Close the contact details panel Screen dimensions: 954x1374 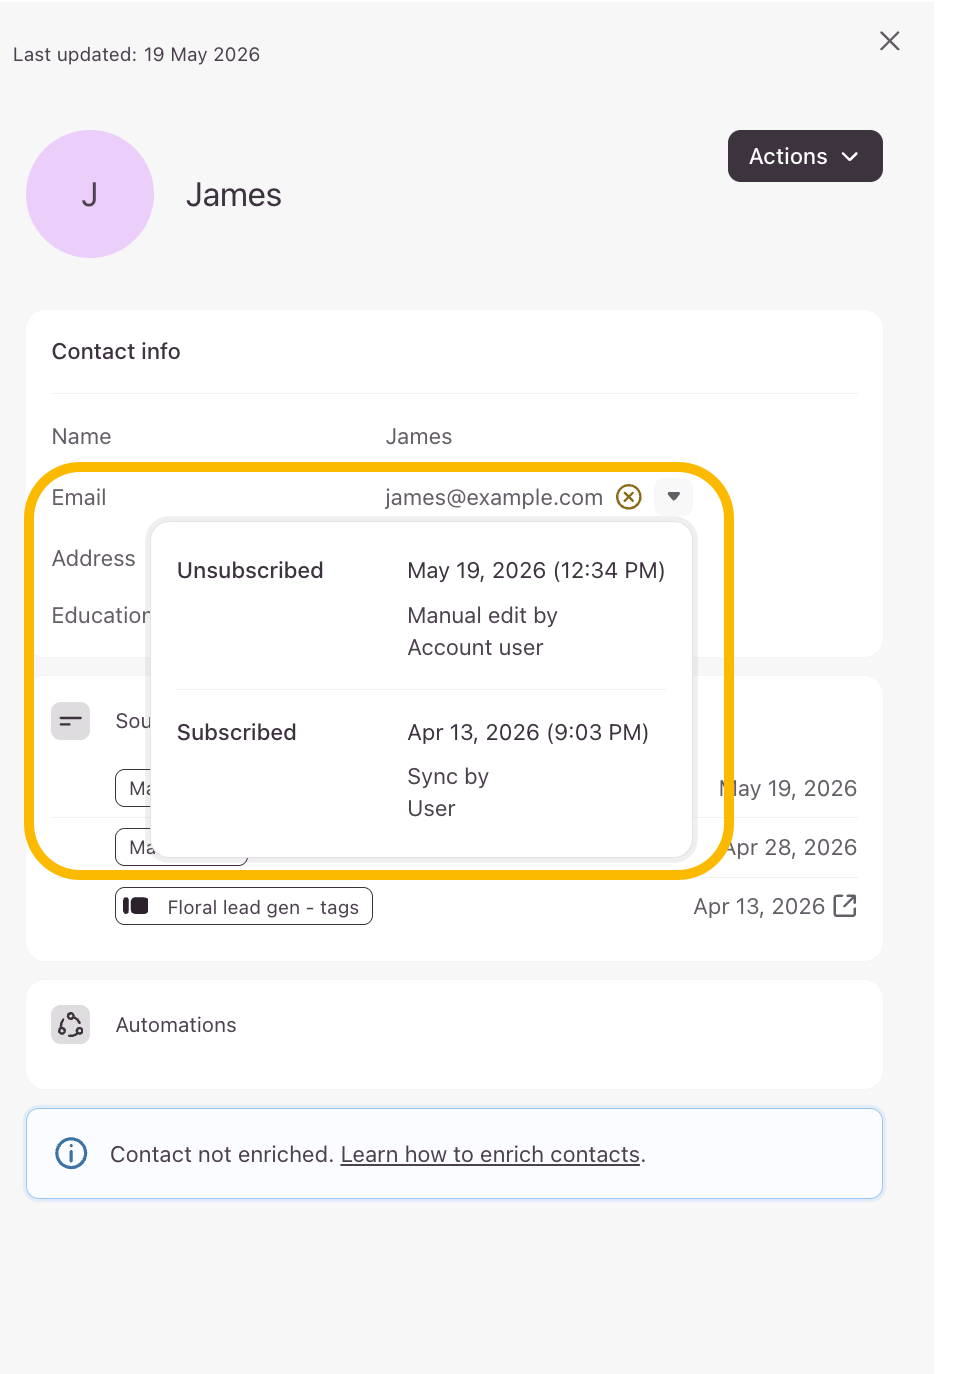click(889, 41)
